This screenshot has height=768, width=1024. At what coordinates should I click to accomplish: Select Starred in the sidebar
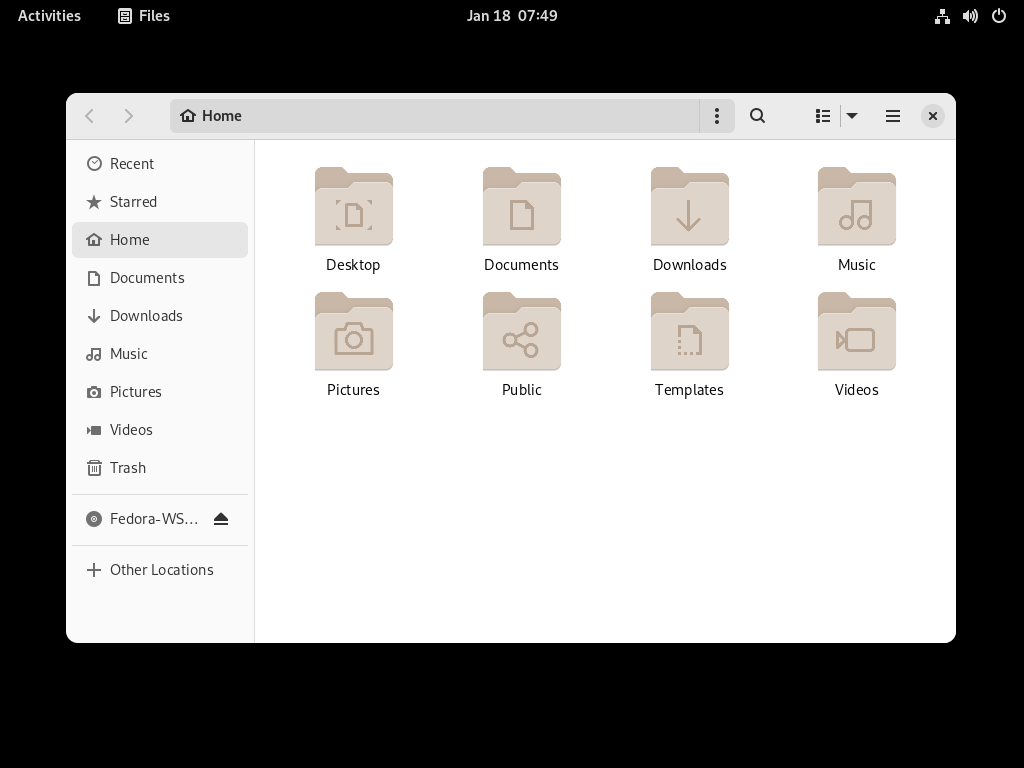160,202
